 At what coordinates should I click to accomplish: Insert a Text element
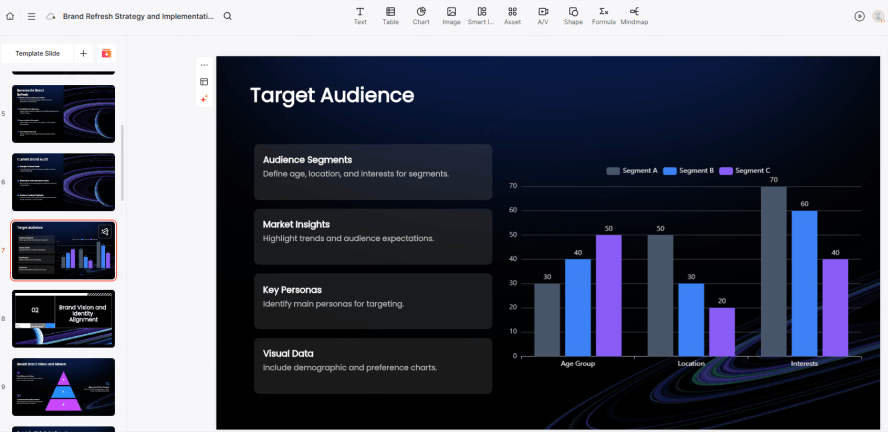[360, 16]
